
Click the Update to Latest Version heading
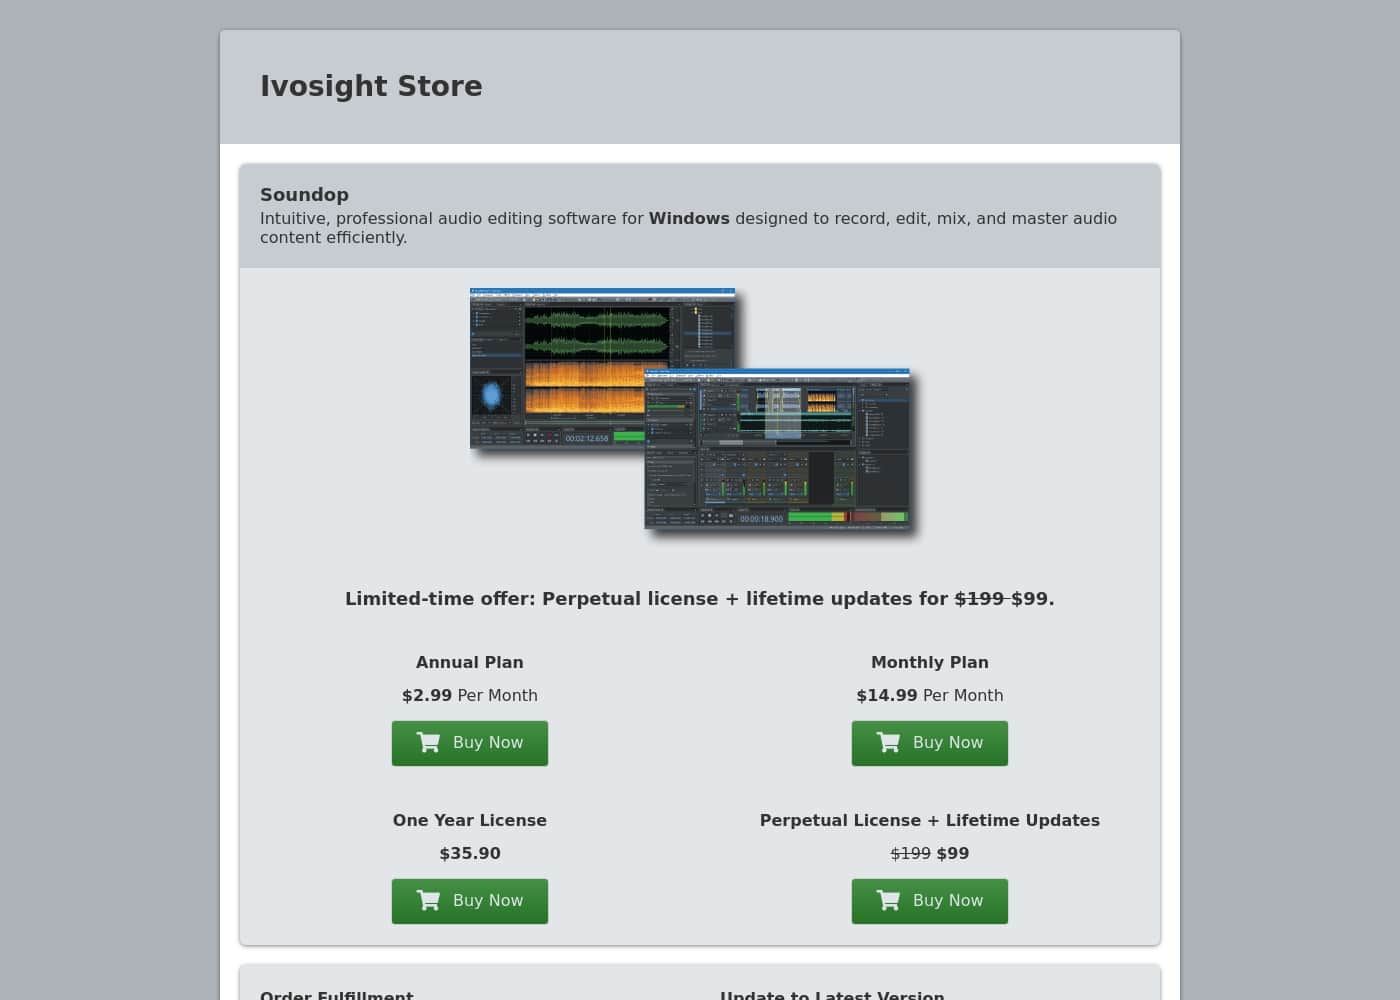click(832, 995)
